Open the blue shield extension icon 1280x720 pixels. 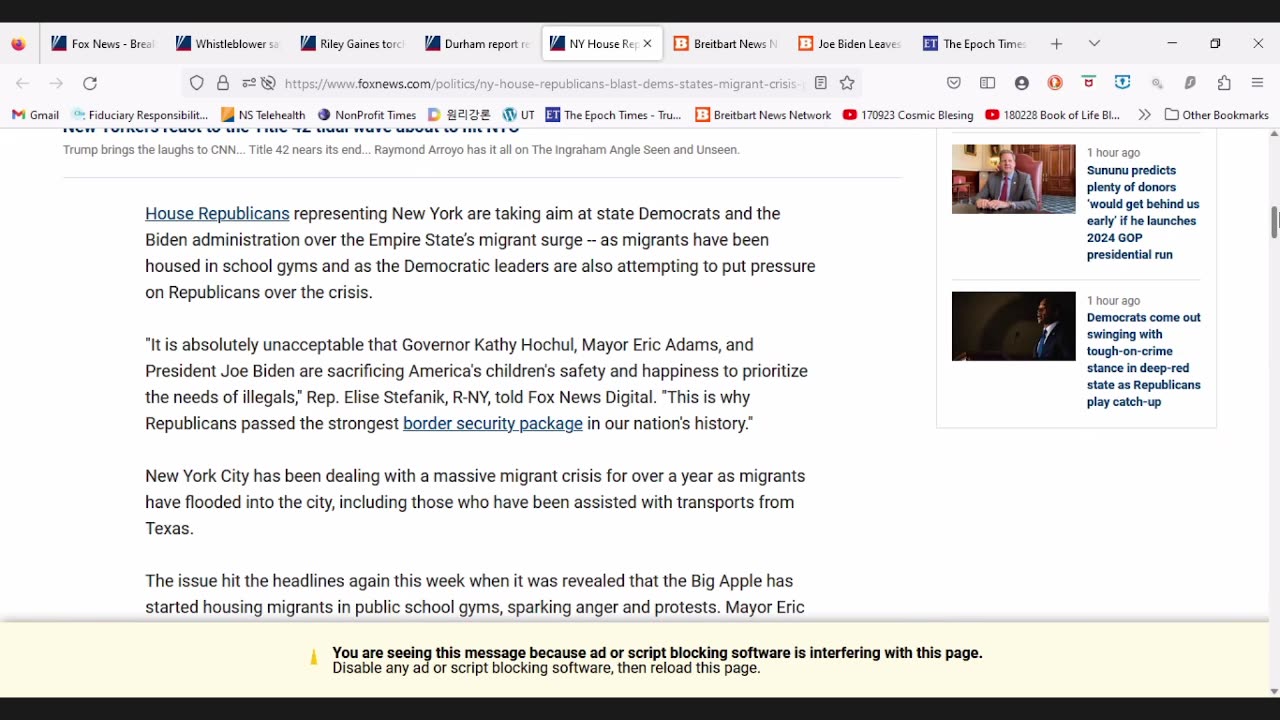(x=1123, y=83)
